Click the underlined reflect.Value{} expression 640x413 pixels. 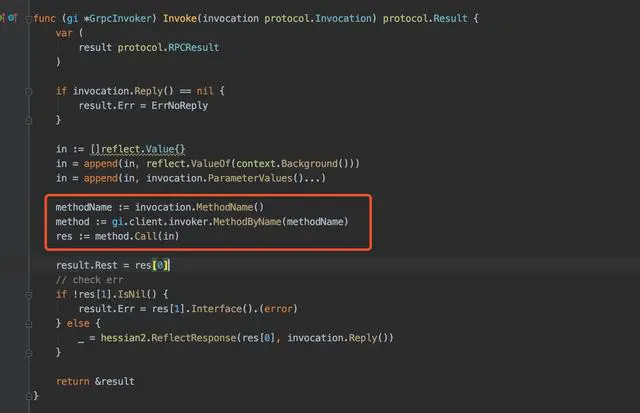138,149
